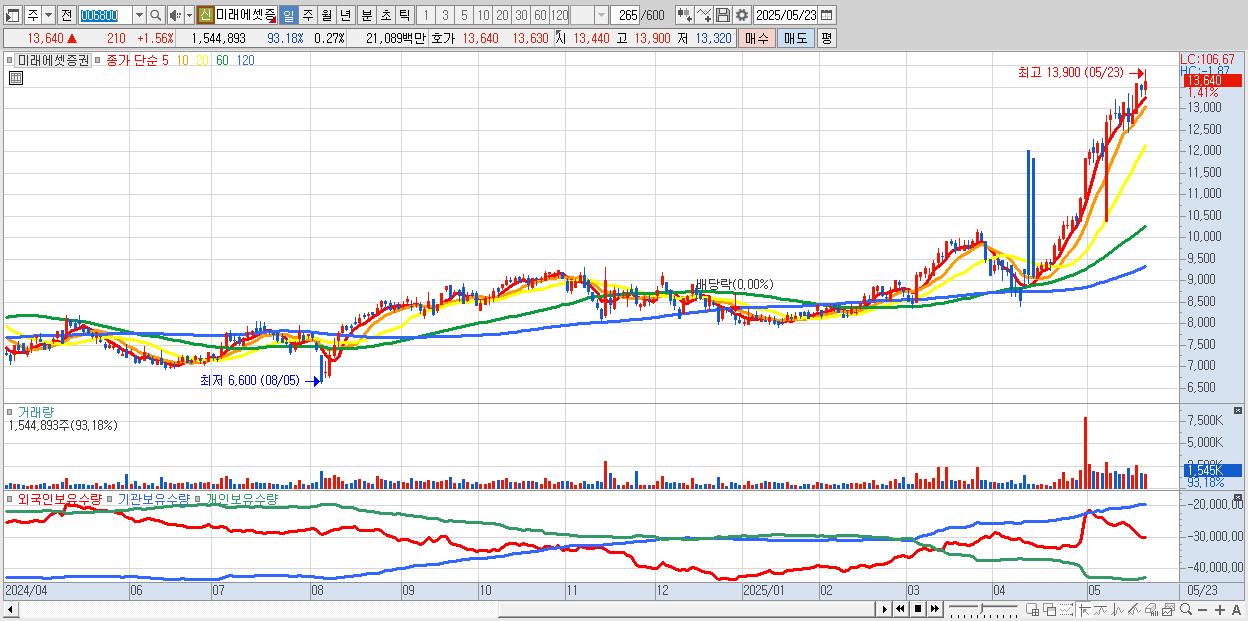The image size is (1248, 621).
Task: Click the volume panel's top-right corner button
Action: (1240, 410)
